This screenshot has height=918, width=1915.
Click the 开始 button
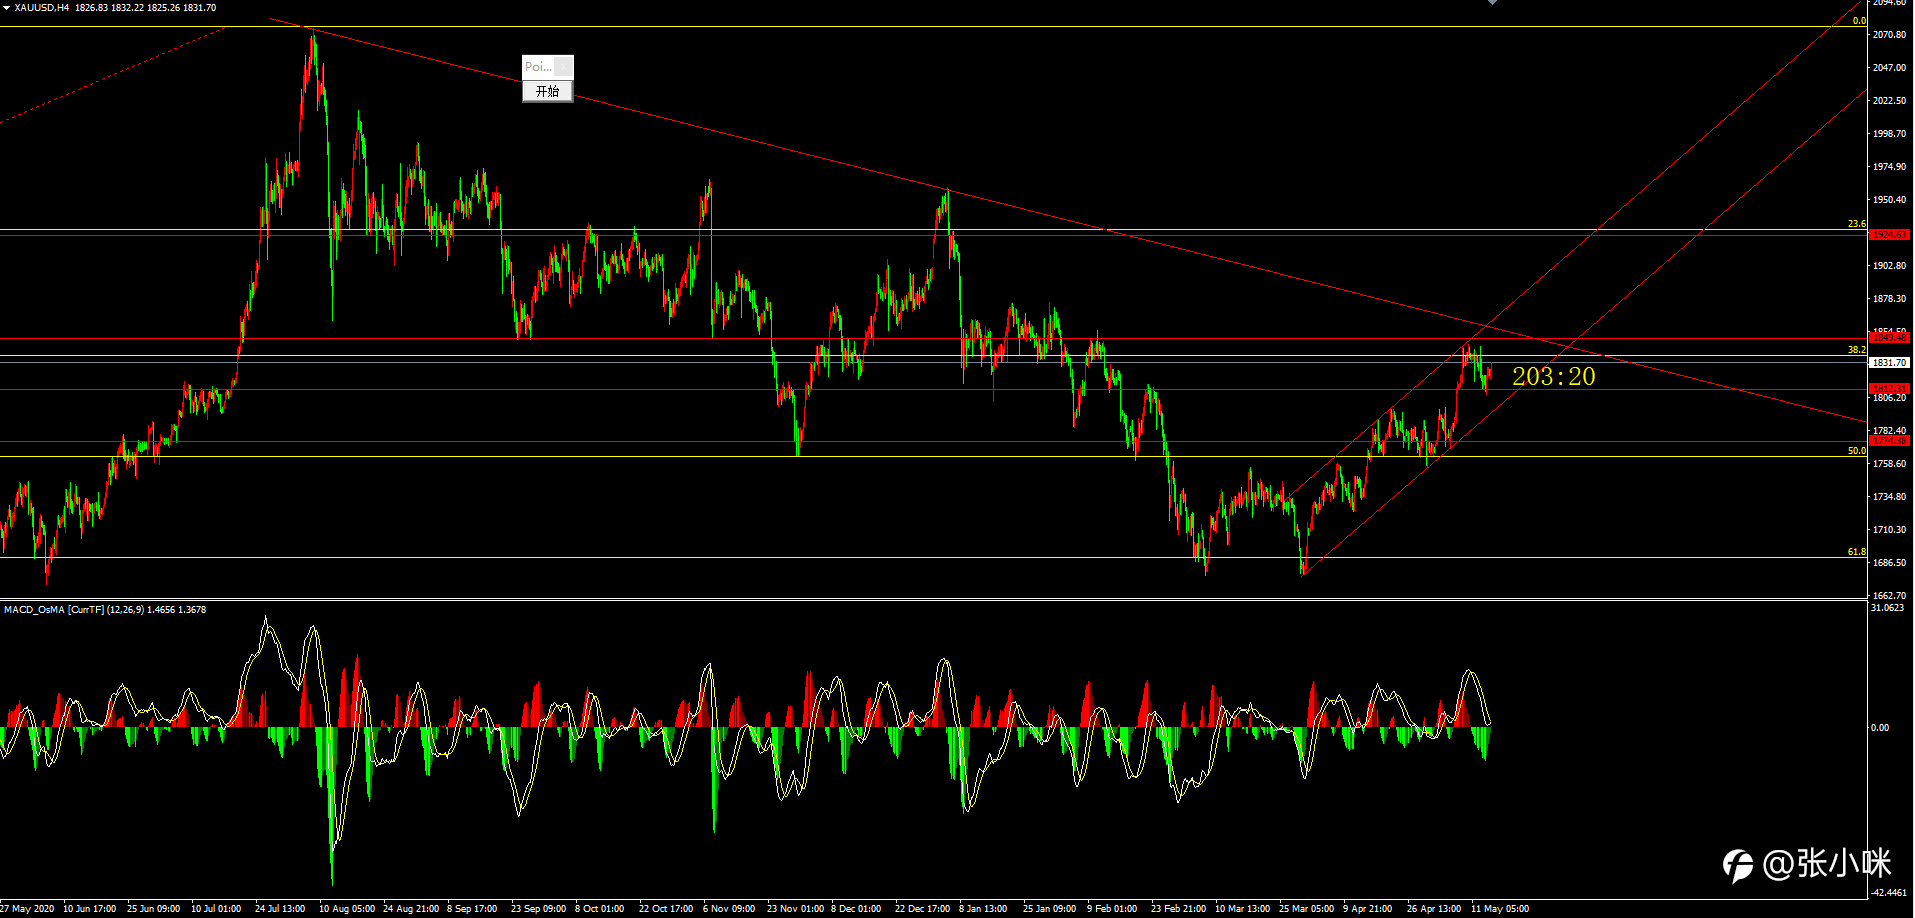(x=547, y=91)
